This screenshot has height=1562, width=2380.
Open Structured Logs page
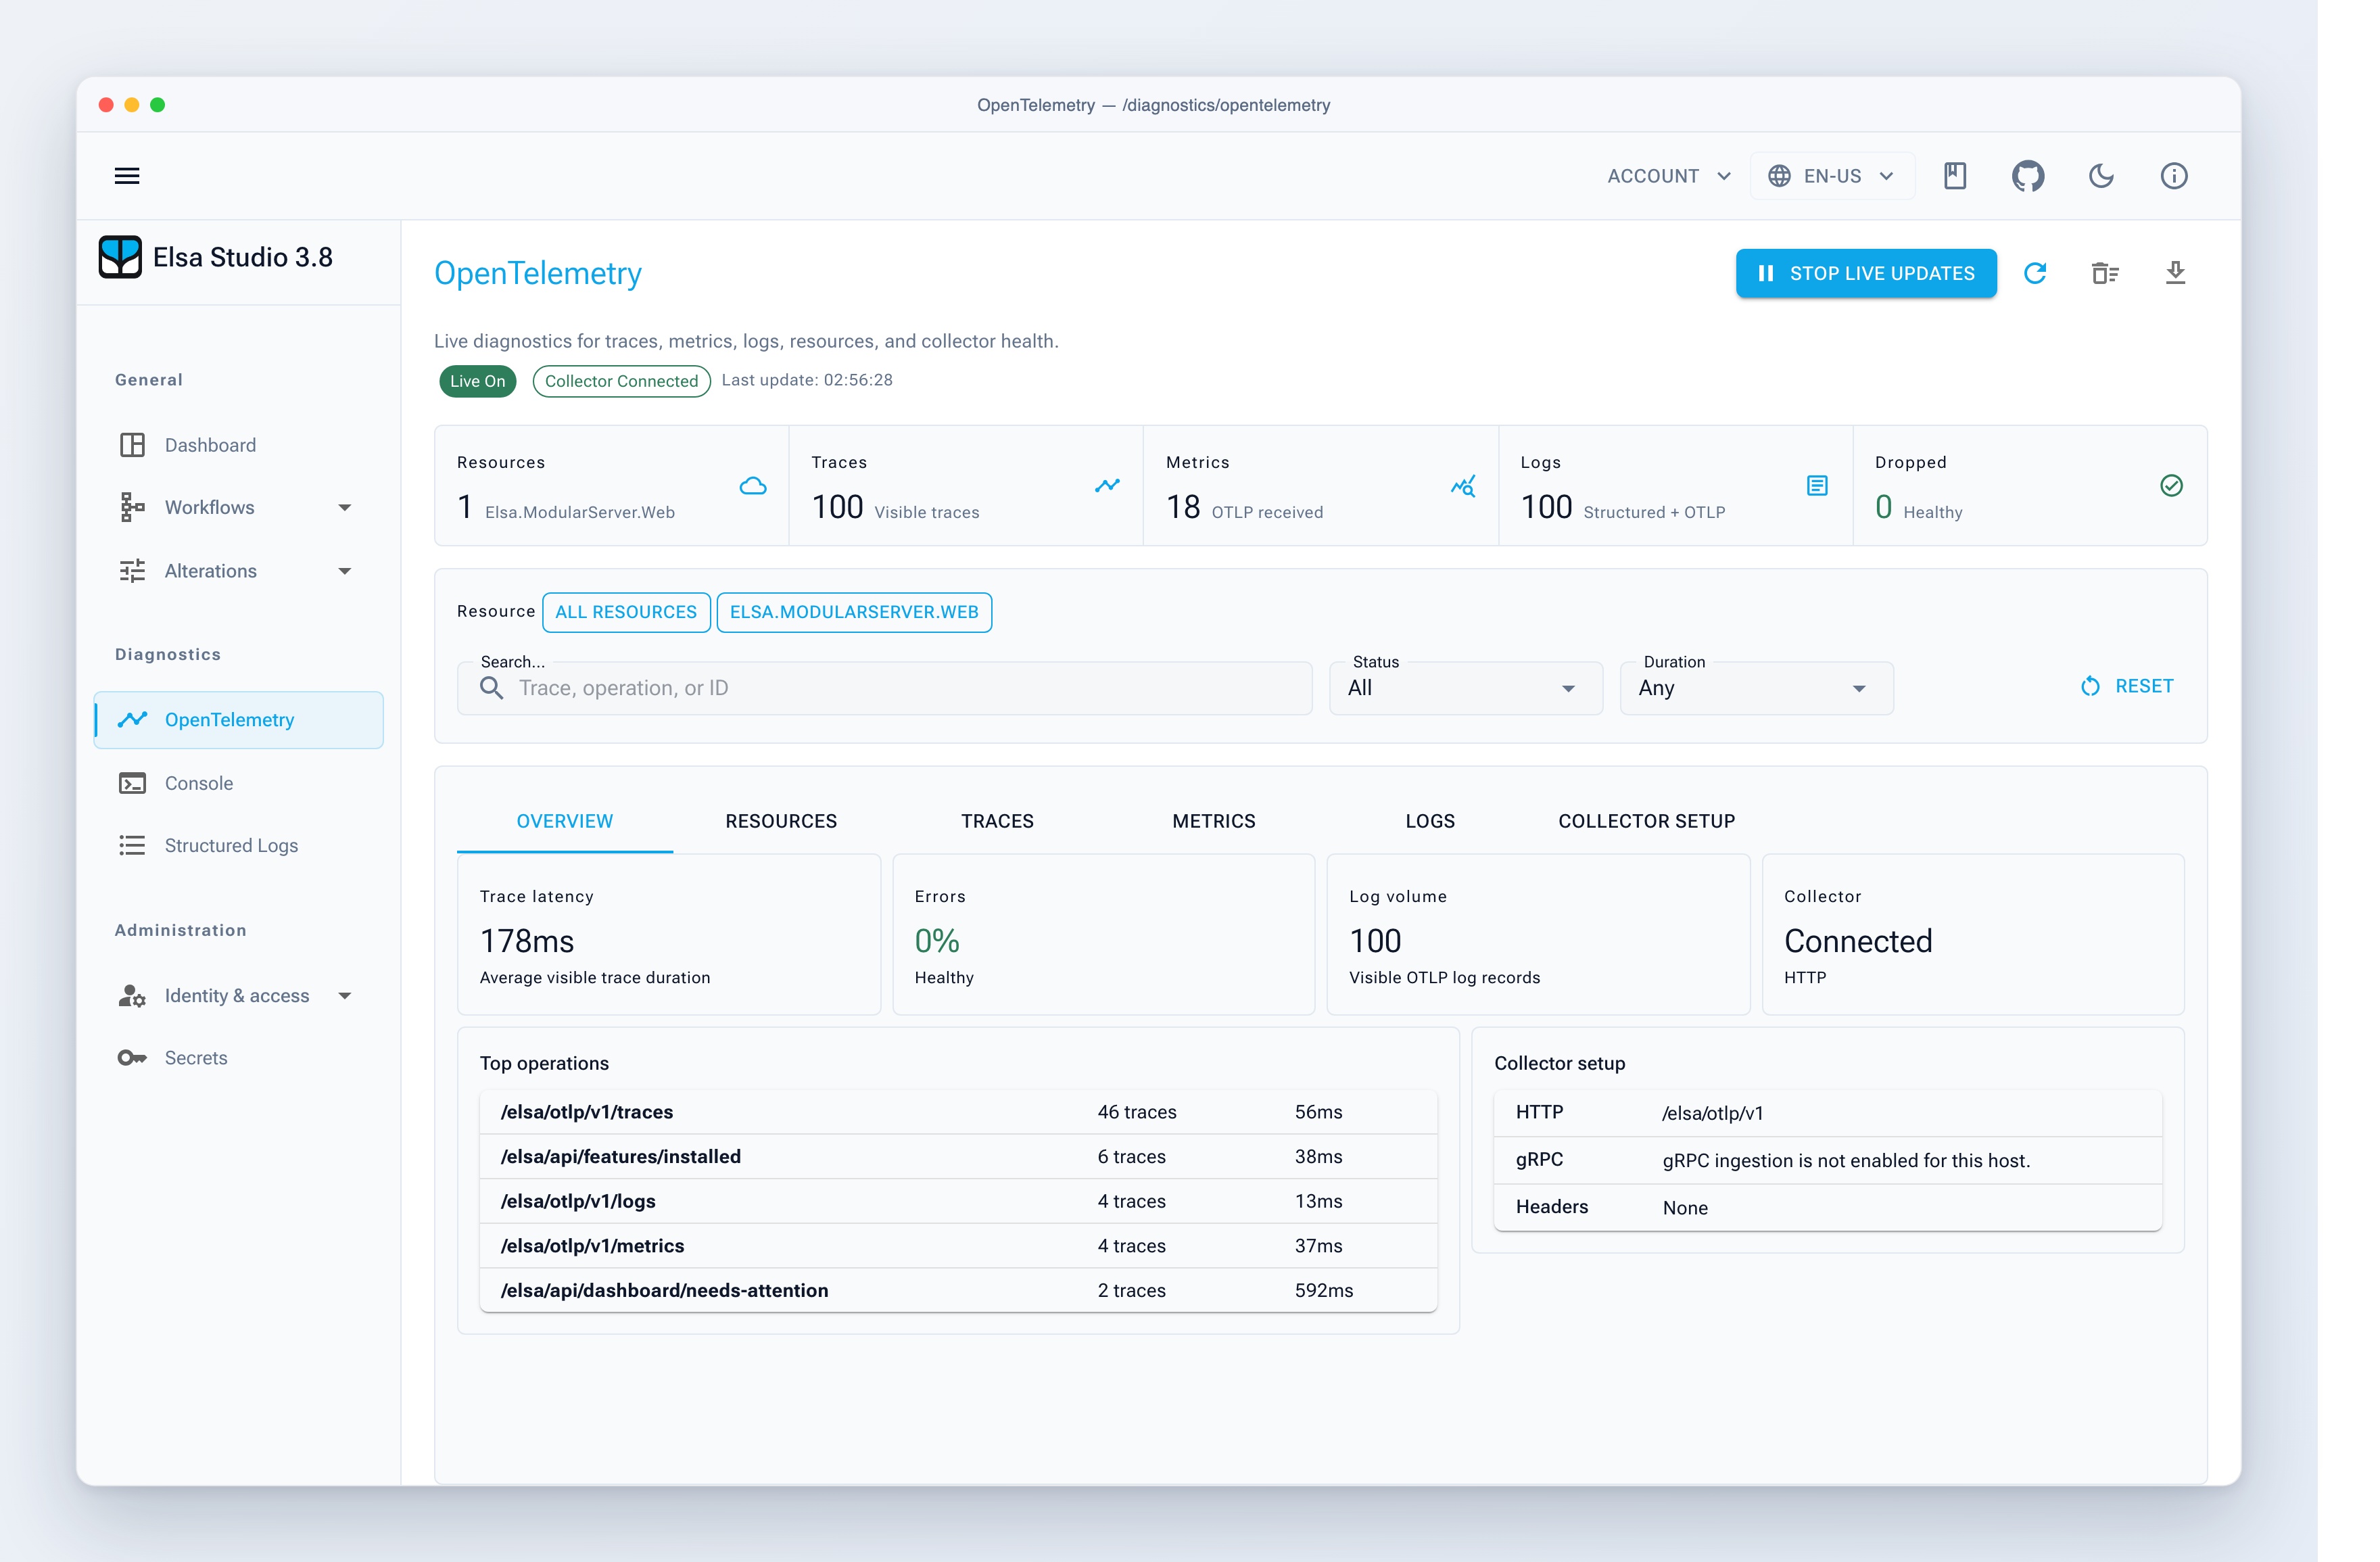[239, 845]
